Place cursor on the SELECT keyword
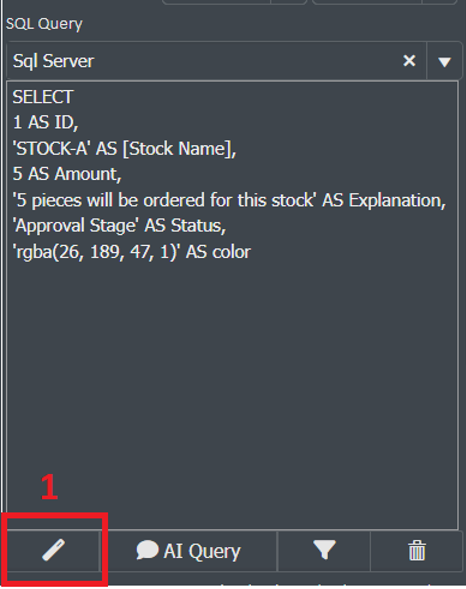Viewport: 466px width, 589px height. point(43,97)
